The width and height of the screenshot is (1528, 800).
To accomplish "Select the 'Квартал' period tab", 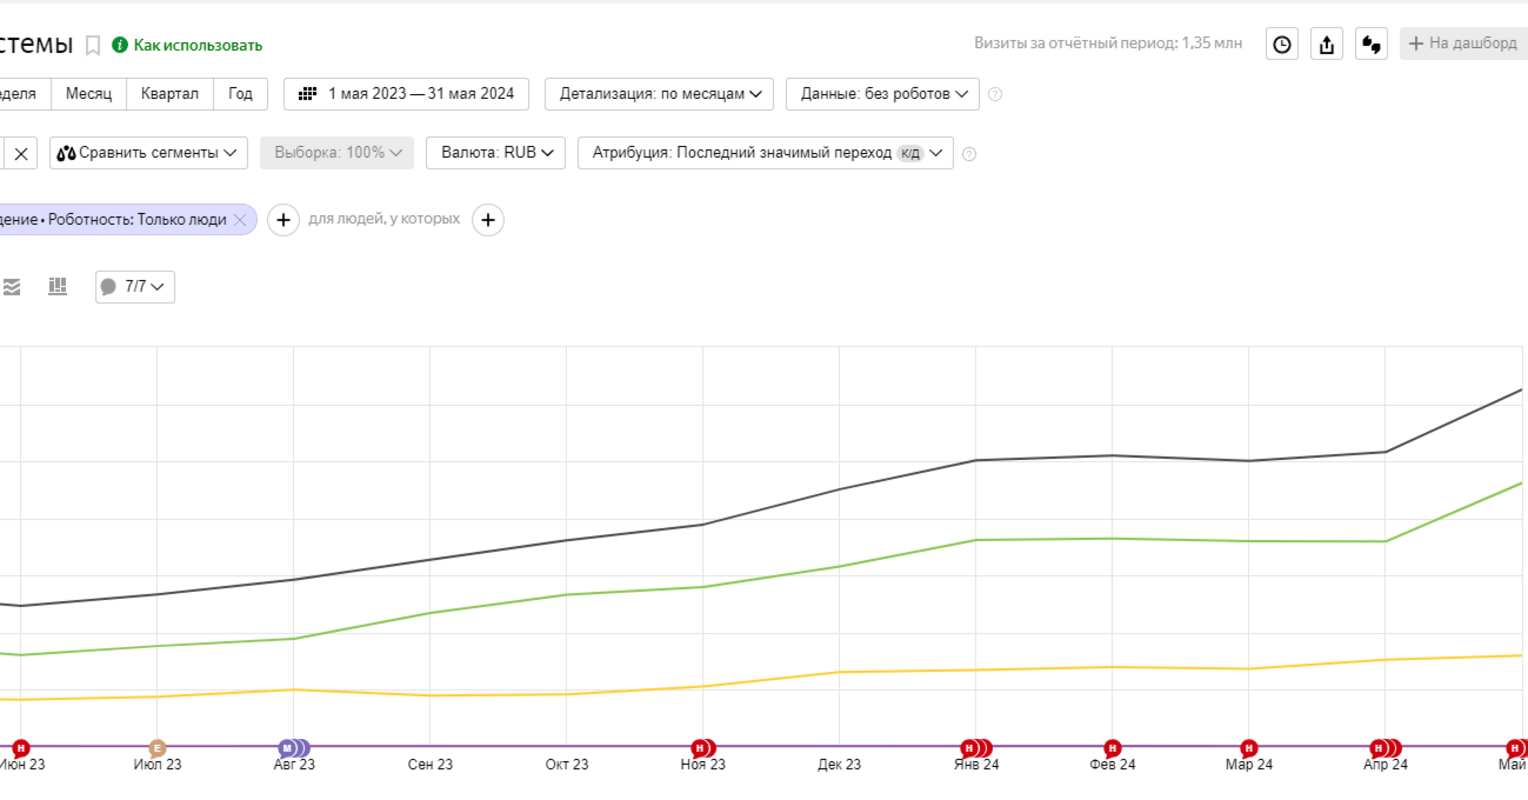I will (169, 94).
